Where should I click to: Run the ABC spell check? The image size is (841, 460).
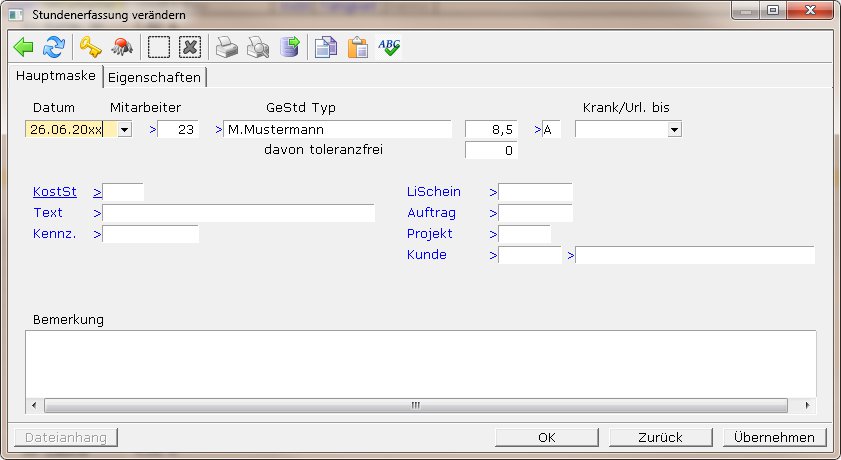389,47
